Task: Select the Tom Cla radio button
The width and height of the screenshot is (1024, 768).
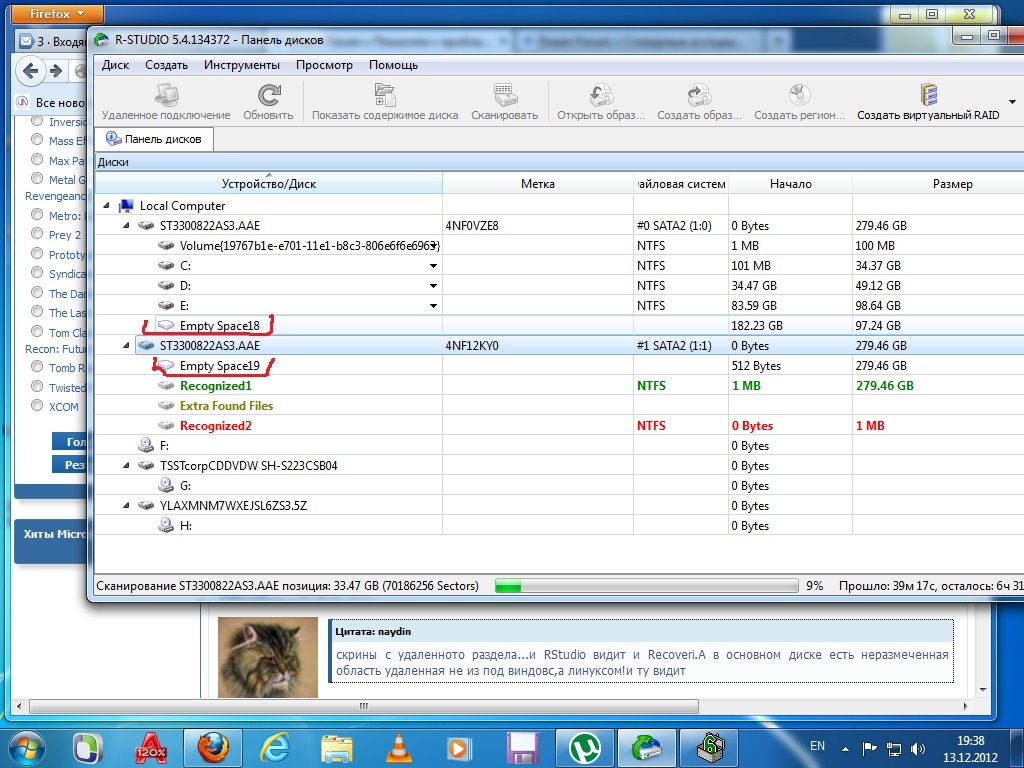Action: coord(37,332)
